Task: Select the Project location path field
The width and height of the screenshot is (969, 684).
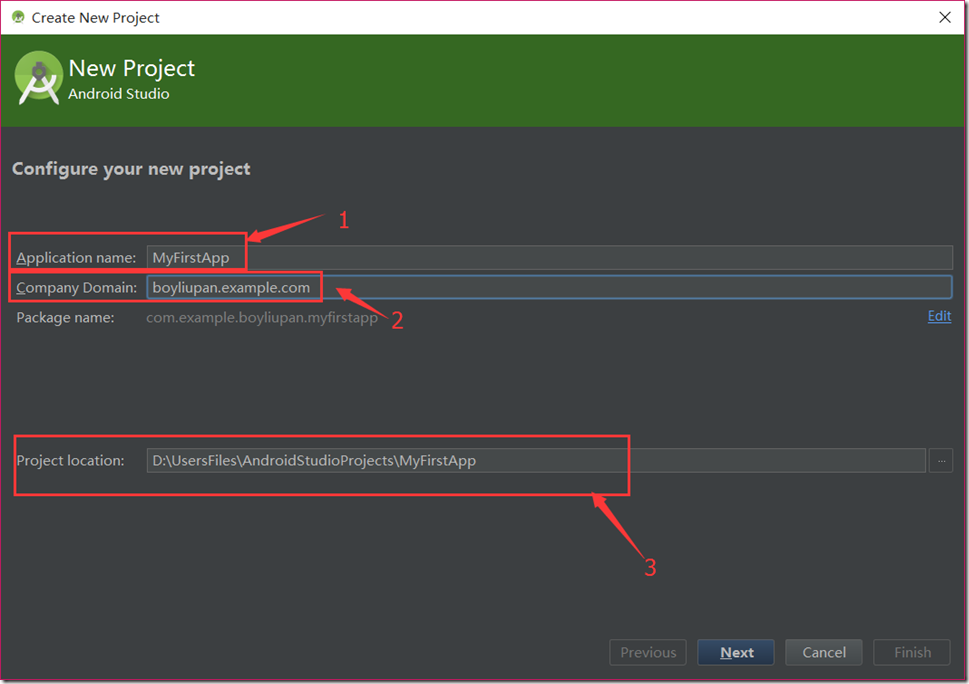Action: point(535,460)
